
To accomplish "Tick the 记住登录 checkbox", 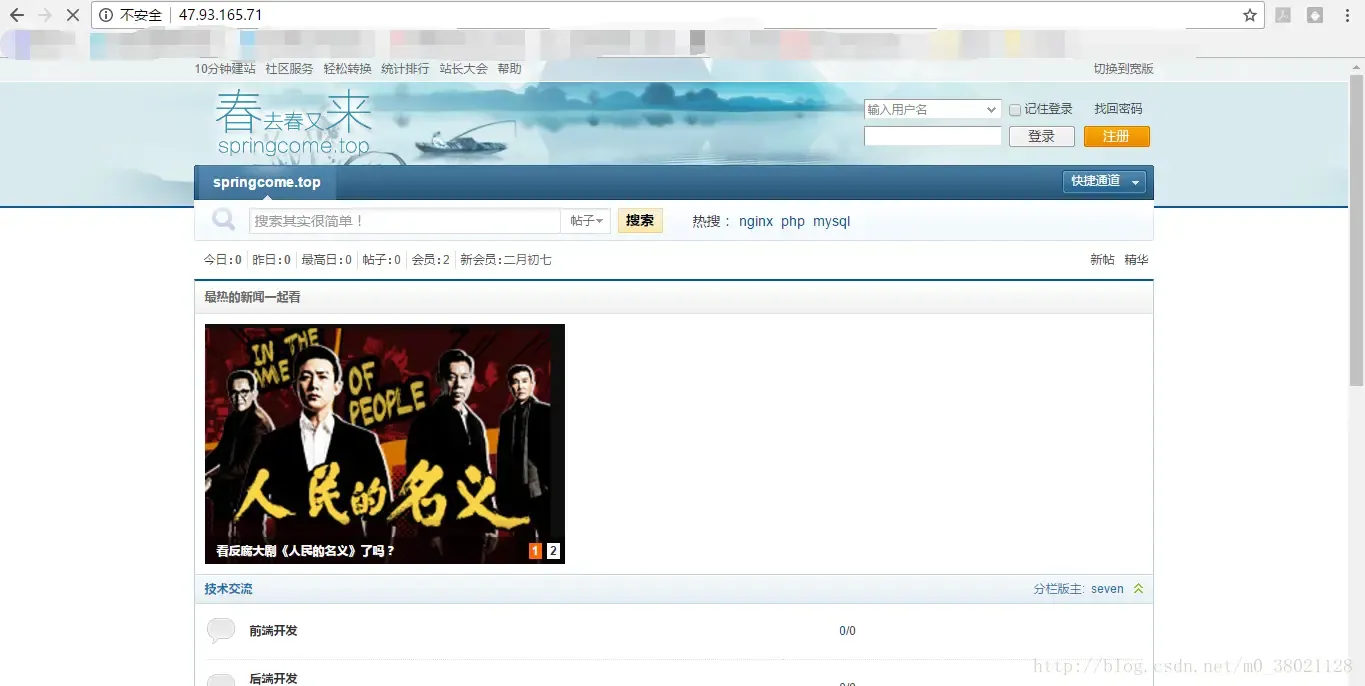I will click(x=1015, y=110).
